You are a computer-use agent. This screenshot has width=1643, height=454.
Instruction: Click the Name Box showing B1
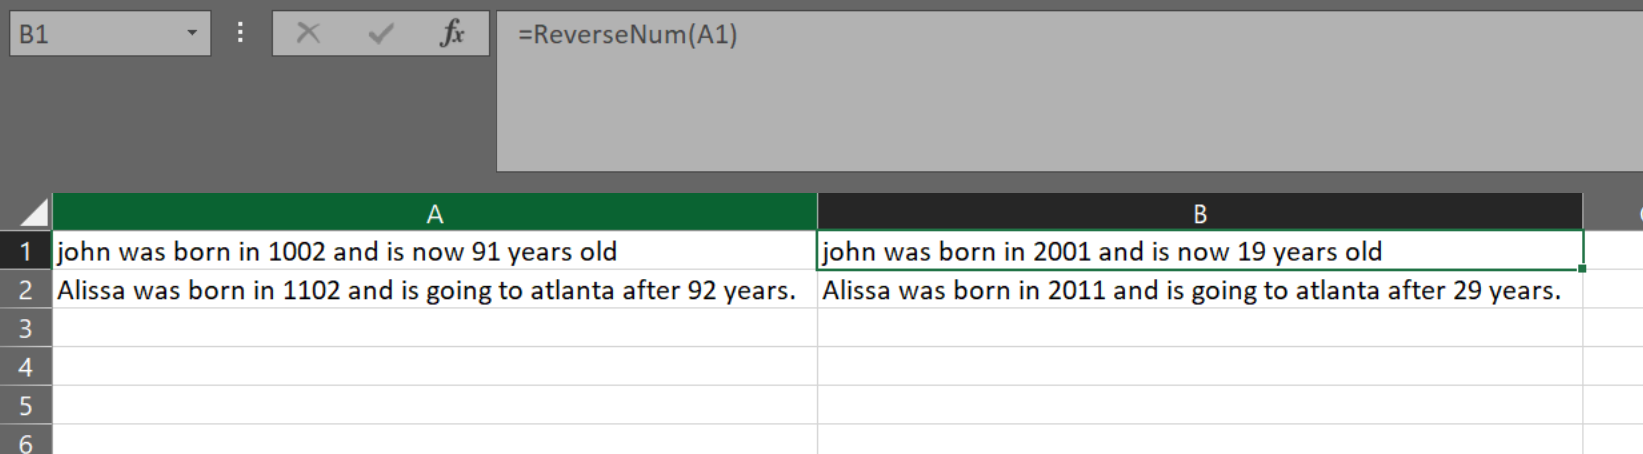[x=95, y=34]
